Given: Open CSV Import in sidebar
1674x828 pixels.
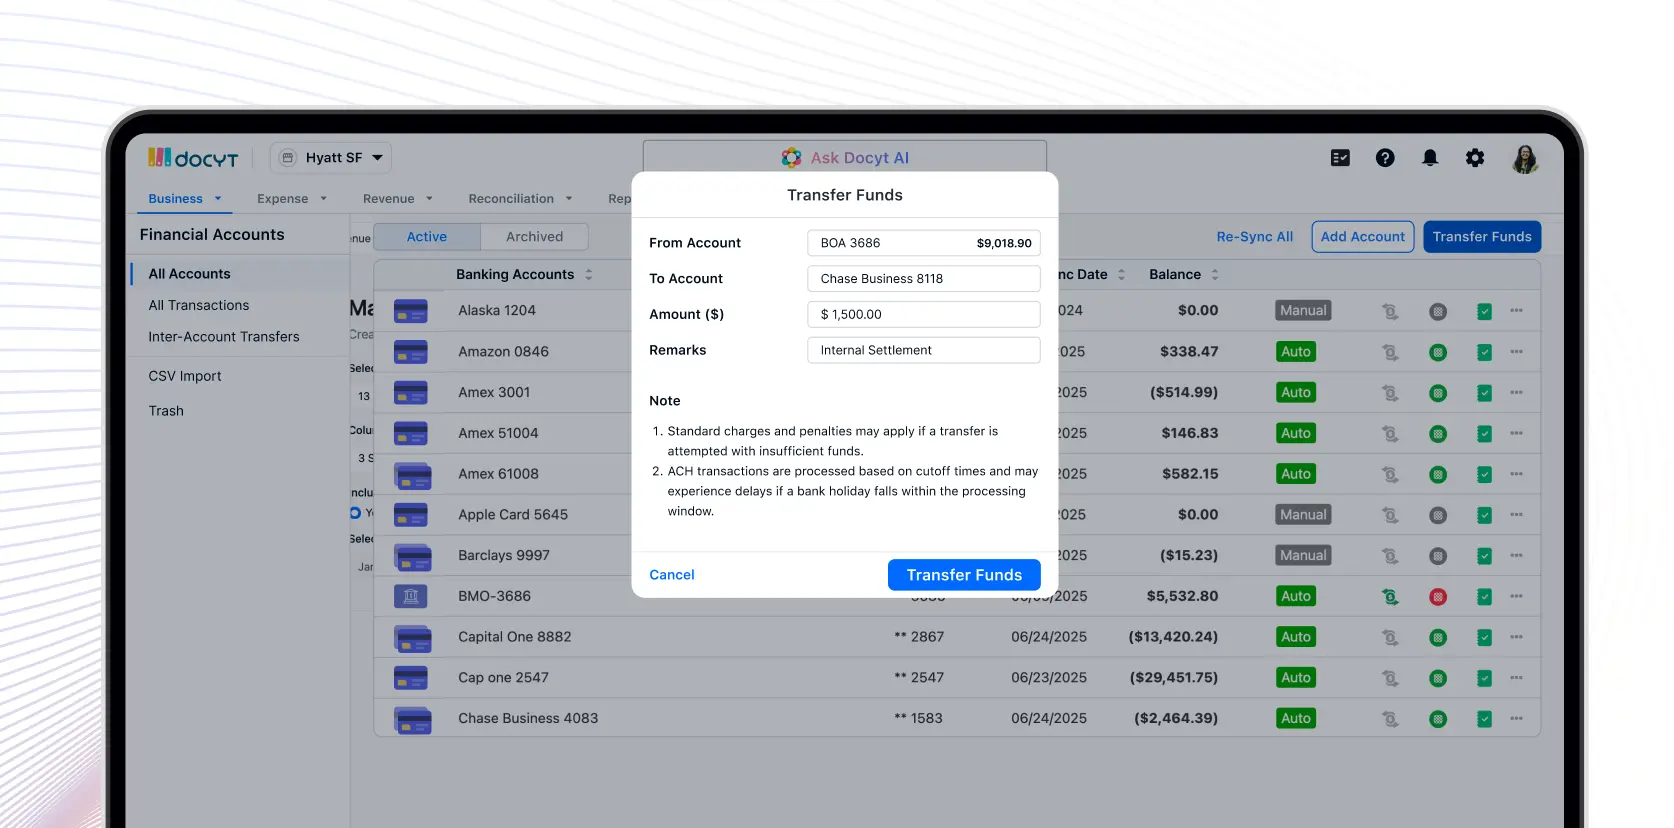Looking at the screenshot, I should 185,377.
